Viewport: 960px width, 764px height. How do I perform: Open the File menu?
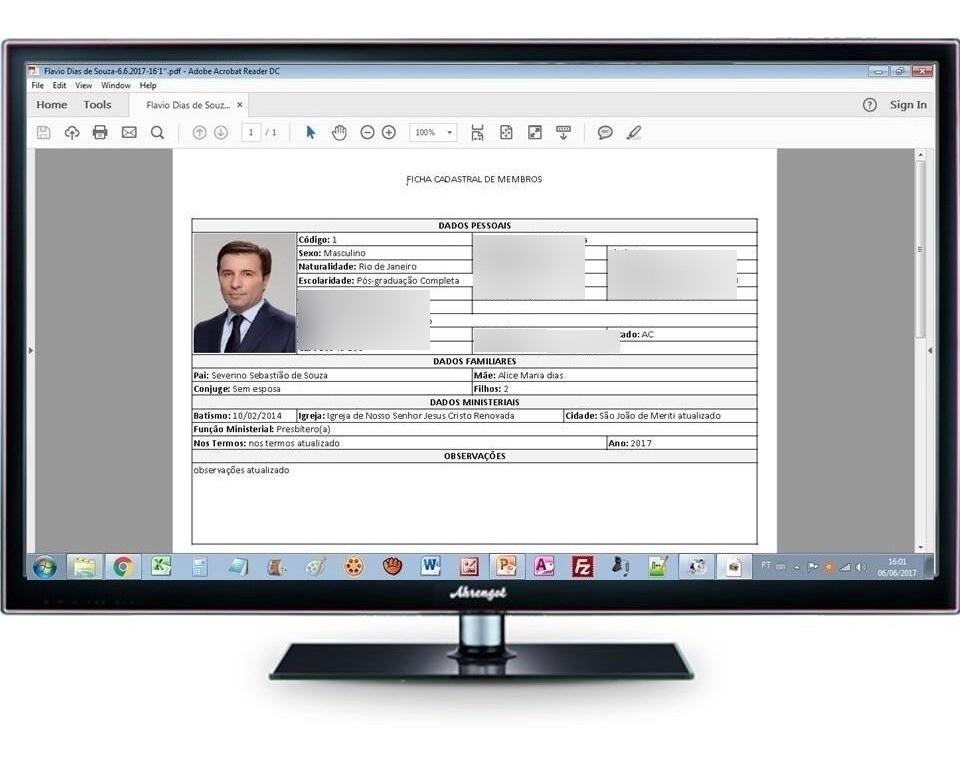(37, 86)
